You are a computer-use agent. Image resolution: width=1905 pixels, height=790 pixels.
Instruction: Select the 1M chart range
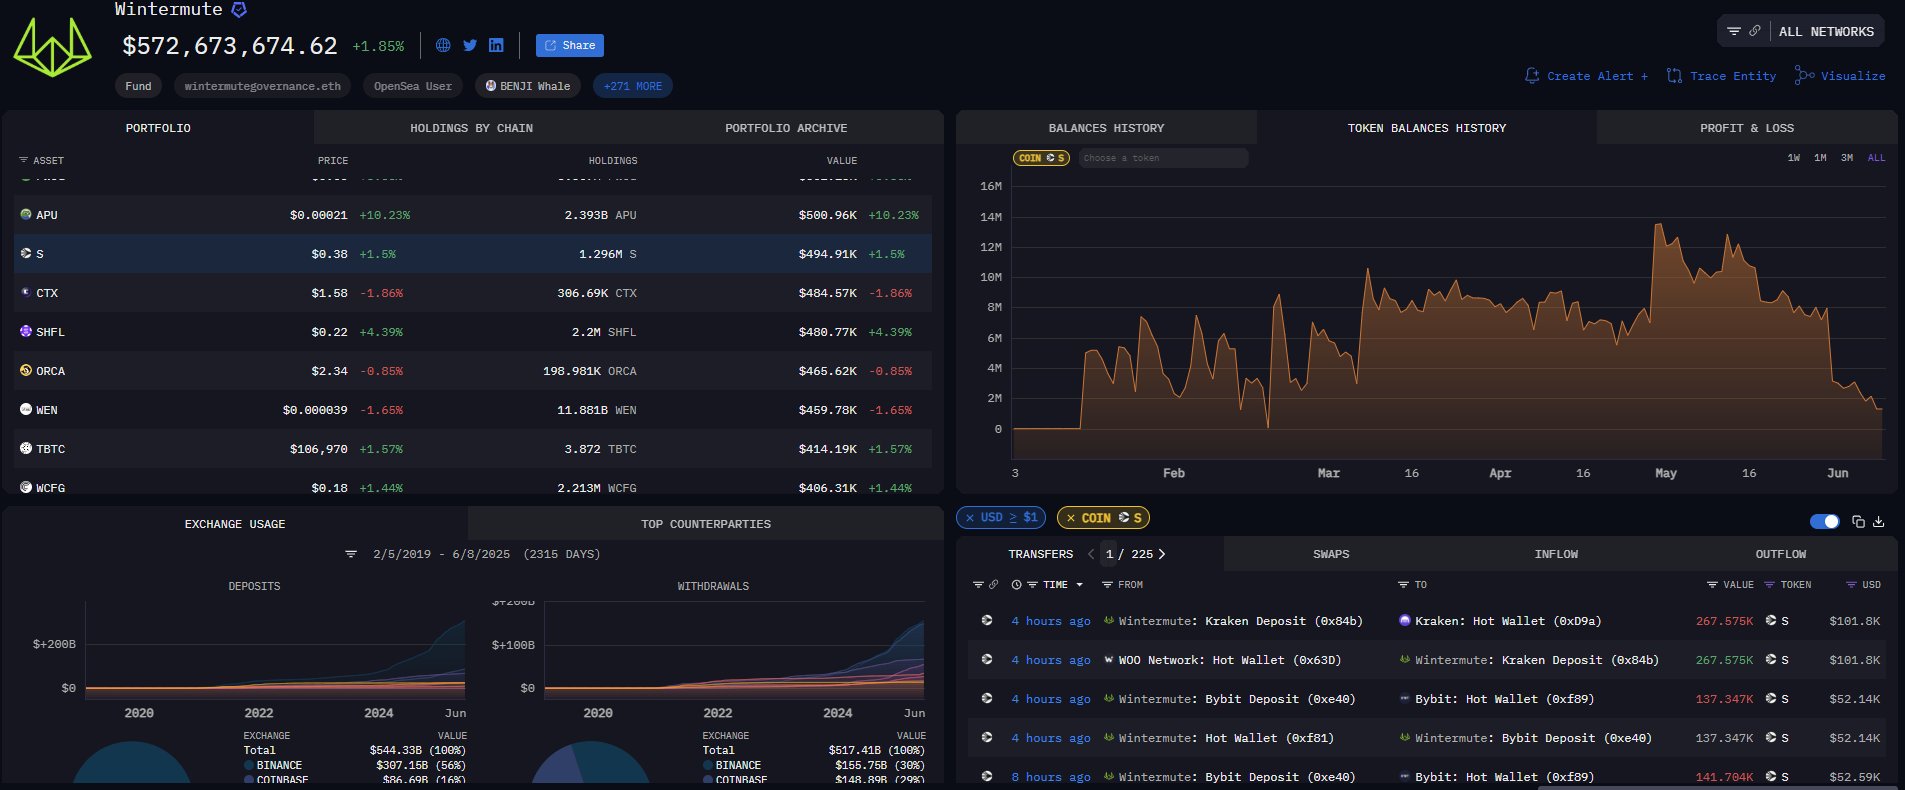[x=1821, y=158]
